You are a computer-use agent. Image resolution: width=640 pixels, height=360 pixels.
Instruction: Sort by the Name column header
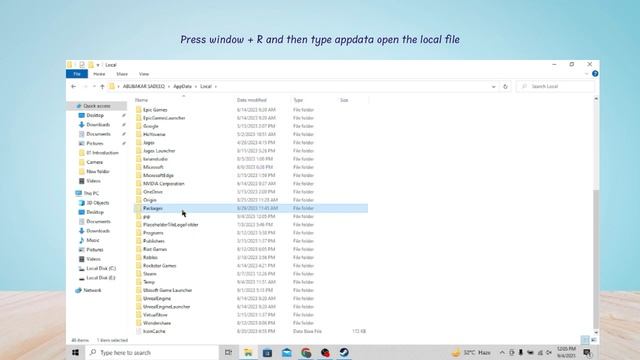tap(141, 100)
